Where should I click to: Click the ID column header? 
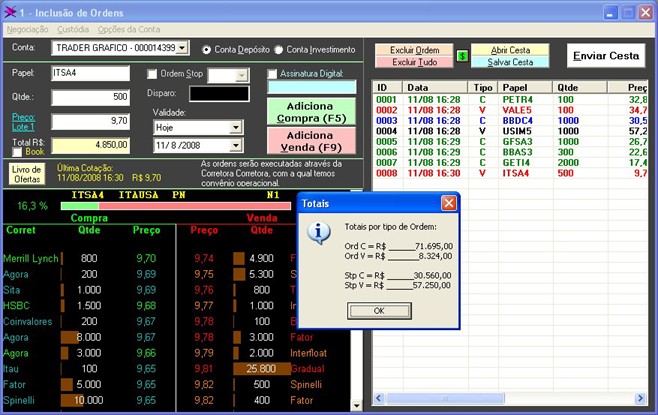click(x=388, y=88)
